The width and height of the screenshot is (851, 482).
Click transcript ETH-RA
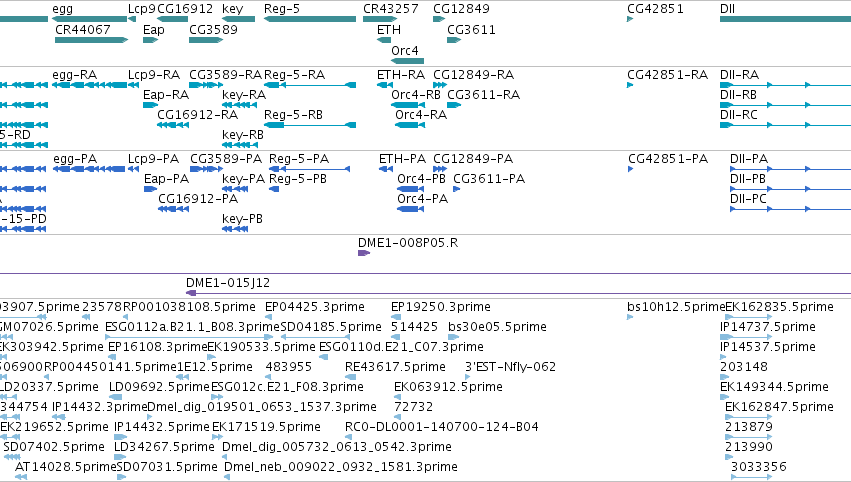401,75
